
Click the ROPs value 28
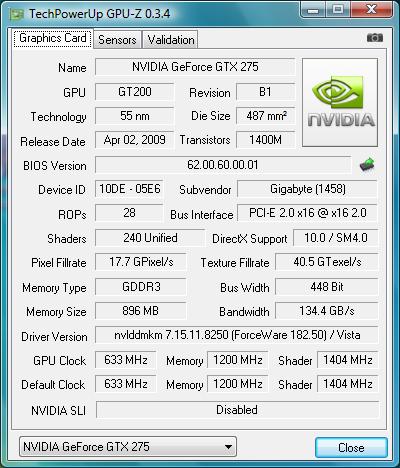tap(129, 213)
